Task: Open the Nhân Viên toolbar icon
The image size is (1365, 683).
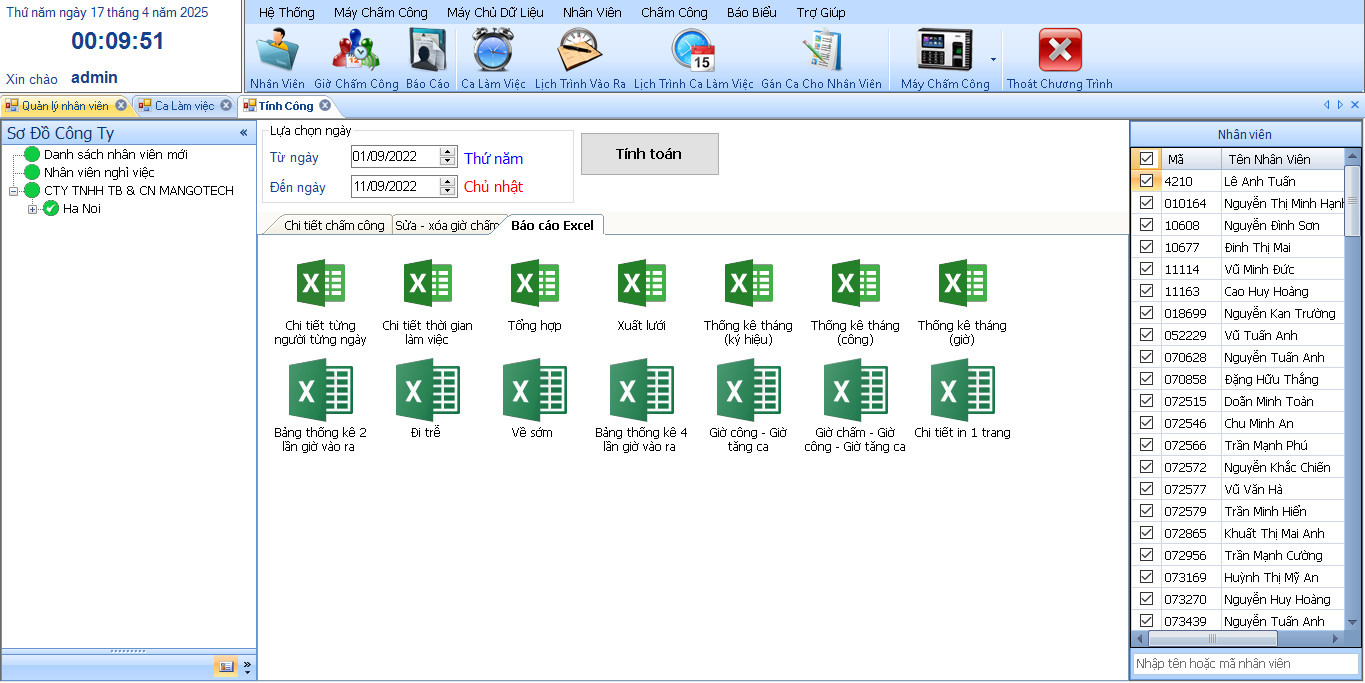Action: point(277,57)
